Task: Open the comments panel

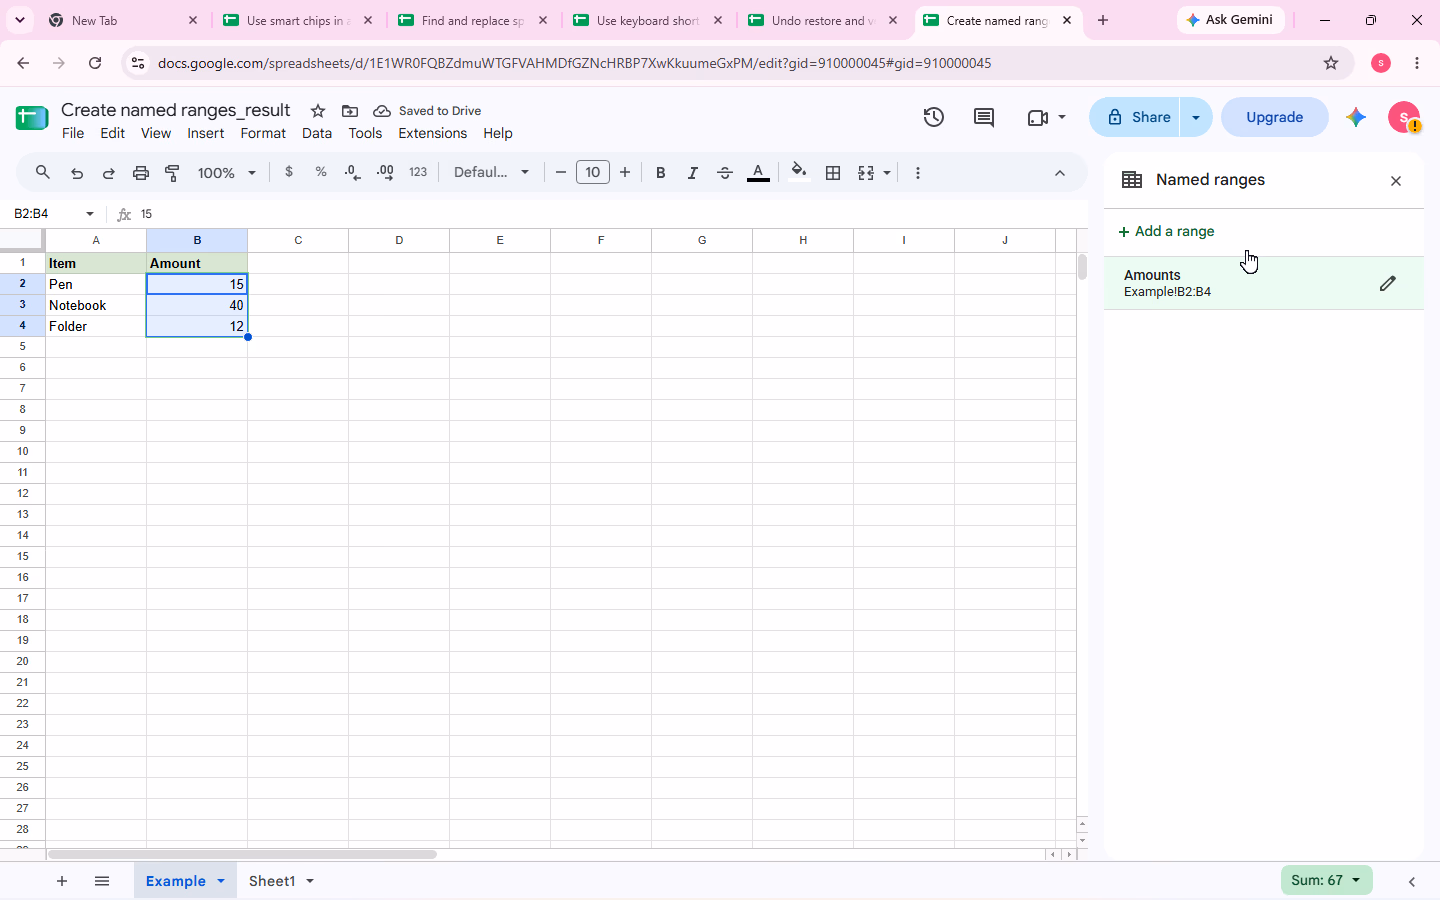Action: (x=984, y=117)
